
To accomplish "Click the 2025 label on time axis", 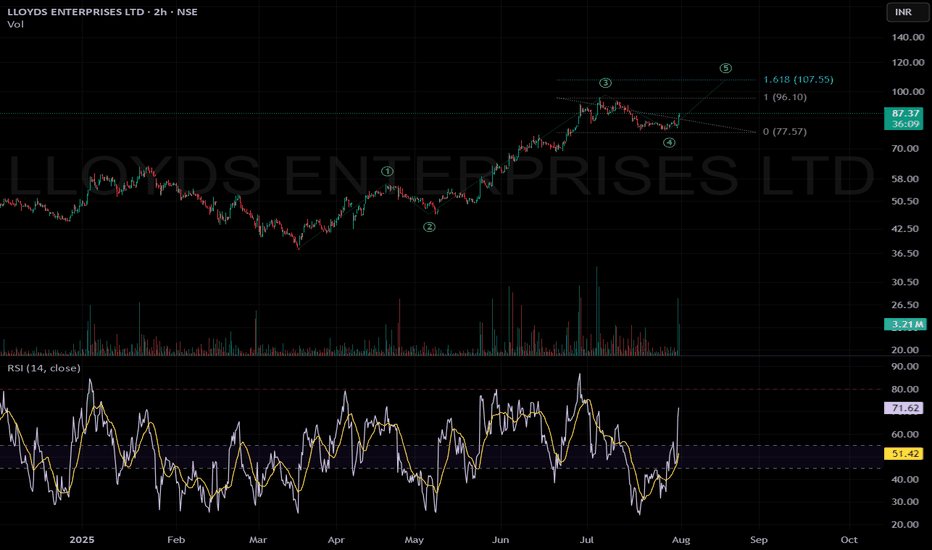I will coord(81,540).
